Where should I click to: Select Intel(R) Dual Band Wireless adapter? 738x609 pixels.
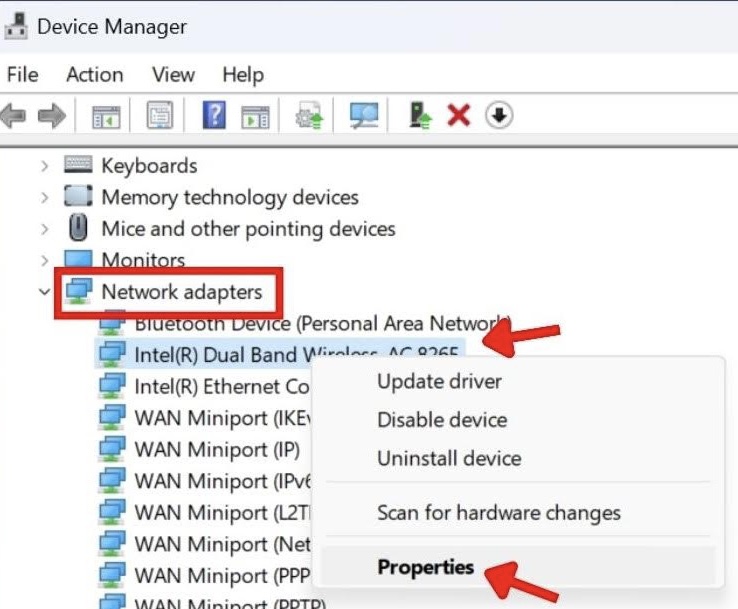(x=296, y=354)
